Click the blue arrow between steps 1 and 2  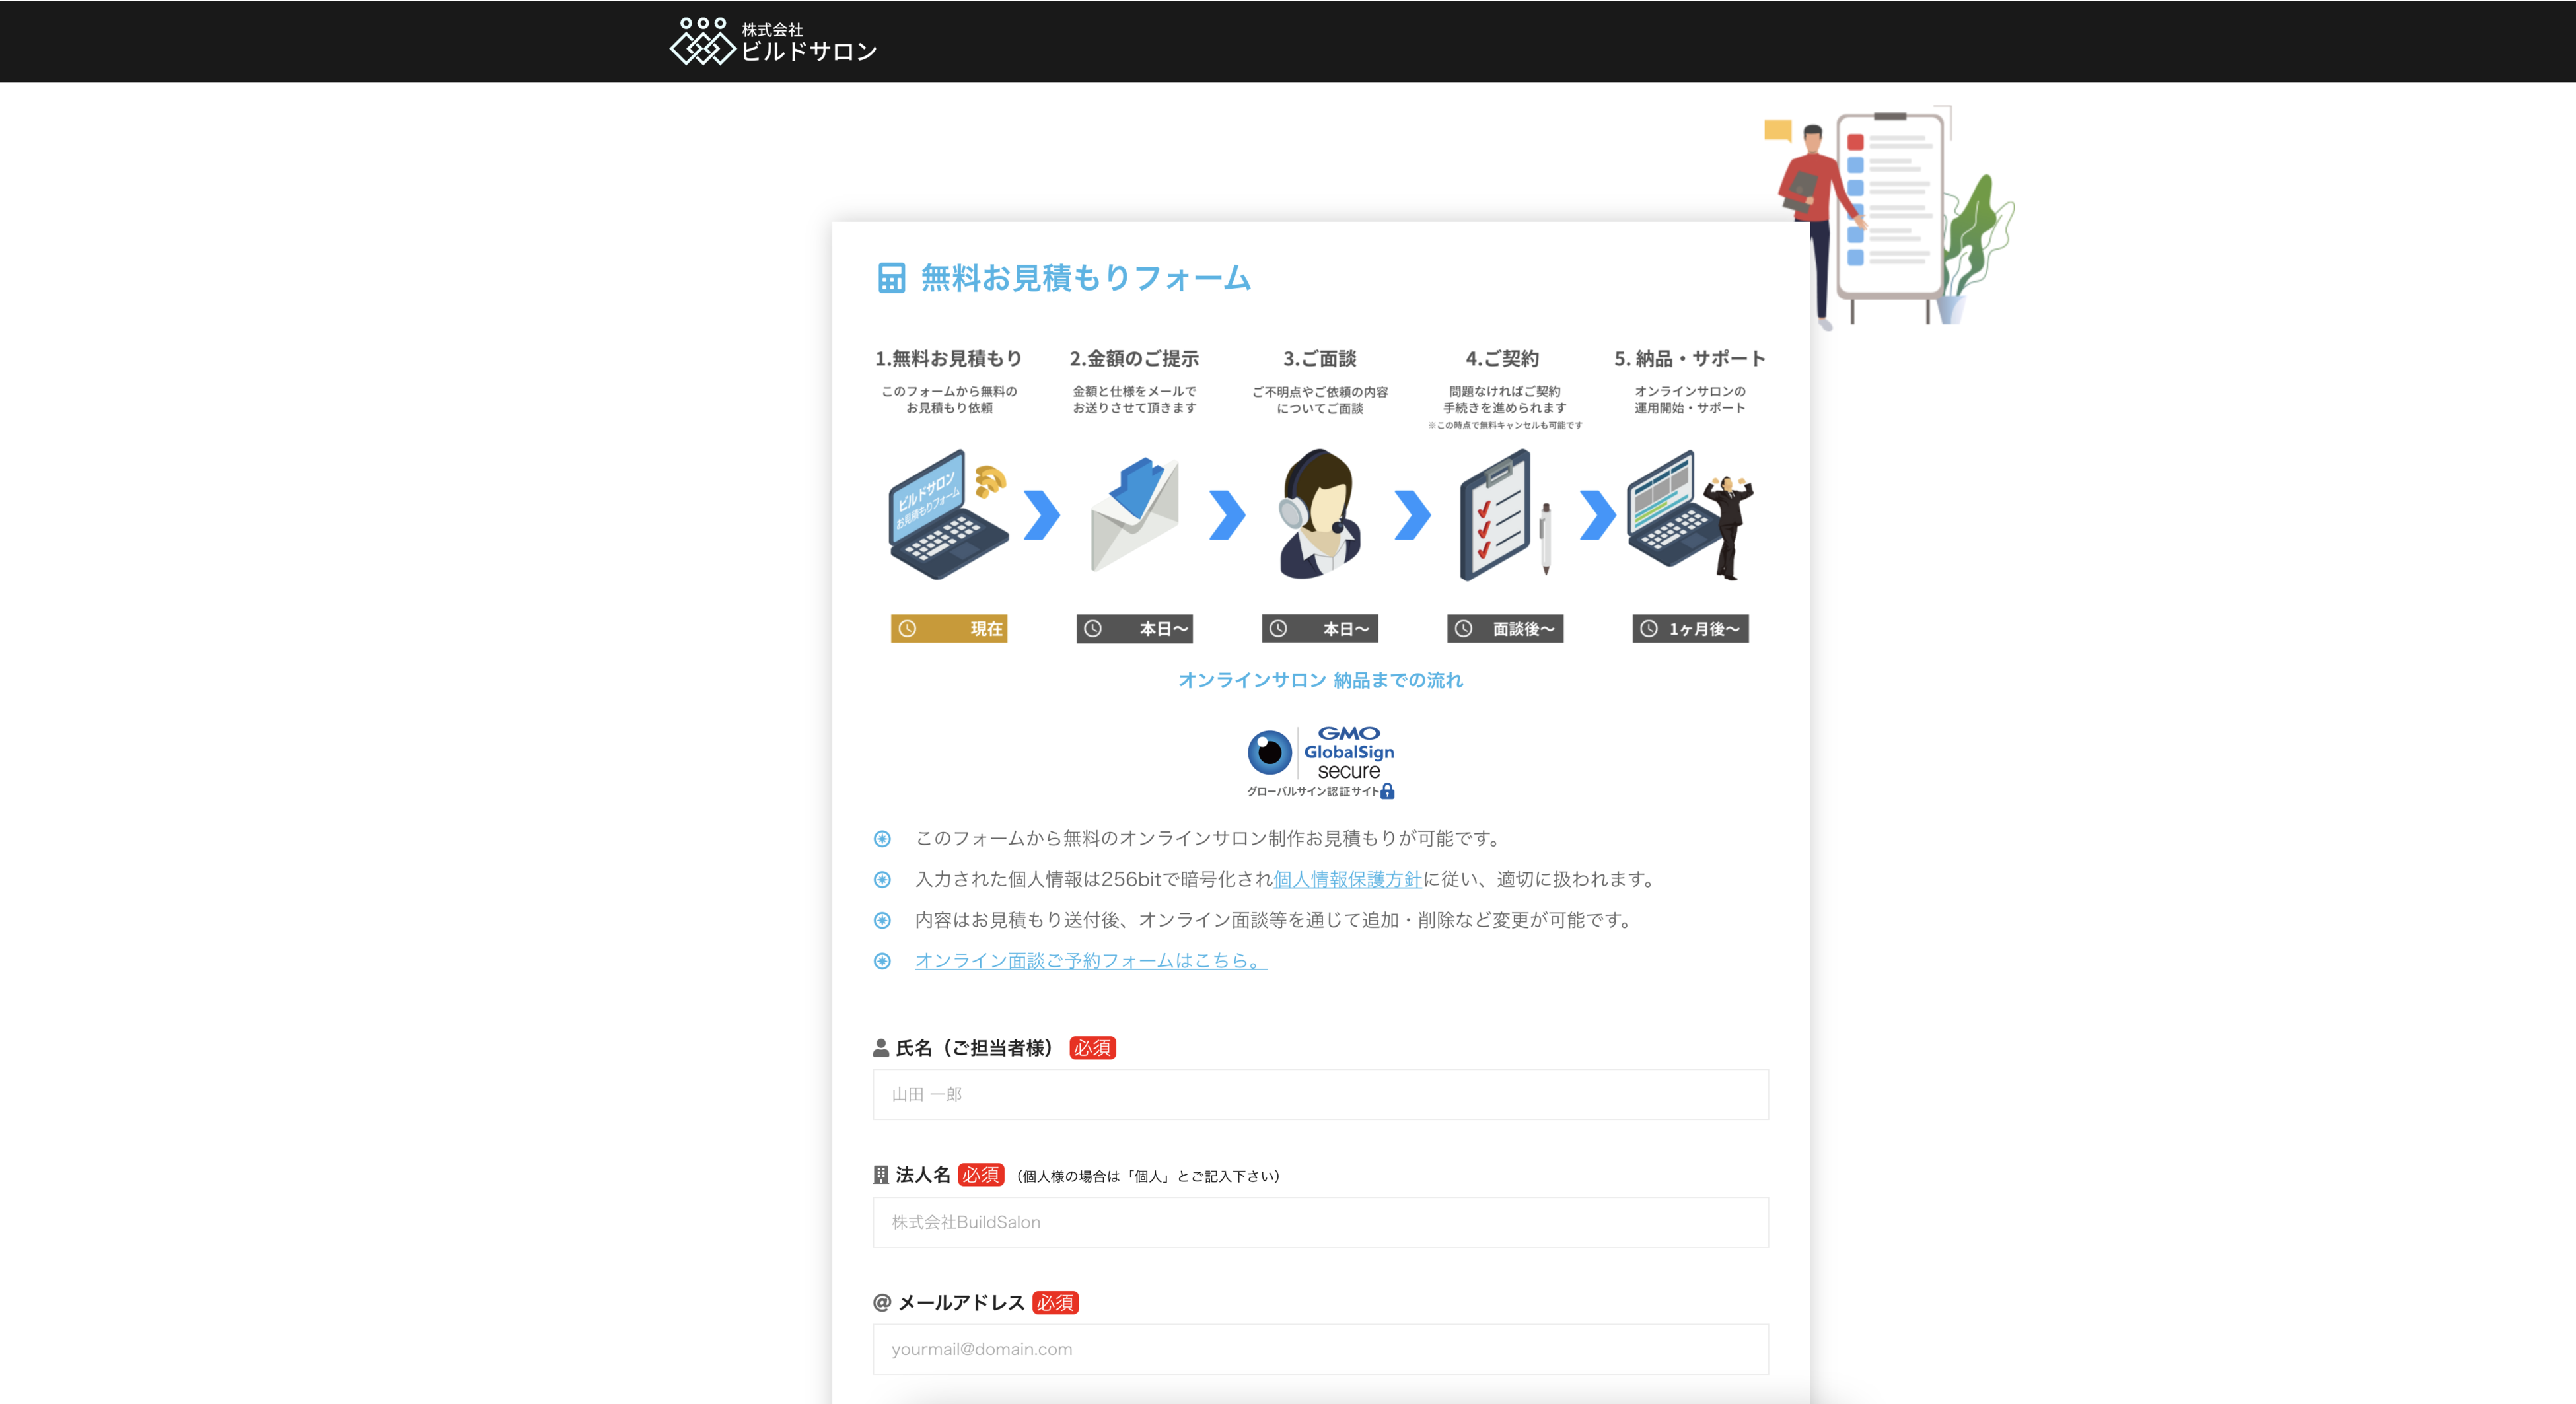tap(1042, 515)
